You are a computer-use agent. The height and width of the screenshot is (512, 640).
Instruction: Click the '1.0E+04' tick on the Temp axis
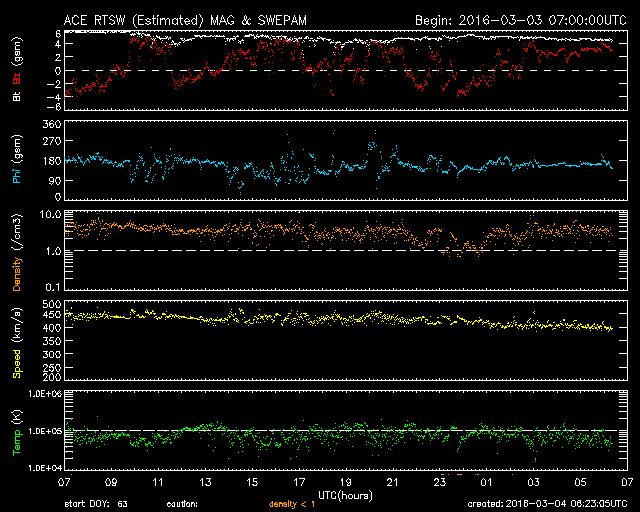(x=45, y=468)
